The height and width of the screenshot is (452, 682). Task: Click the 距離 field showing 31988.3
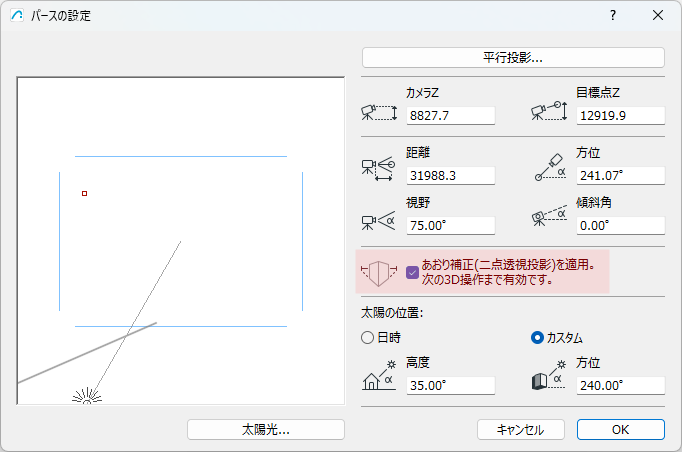451,176
